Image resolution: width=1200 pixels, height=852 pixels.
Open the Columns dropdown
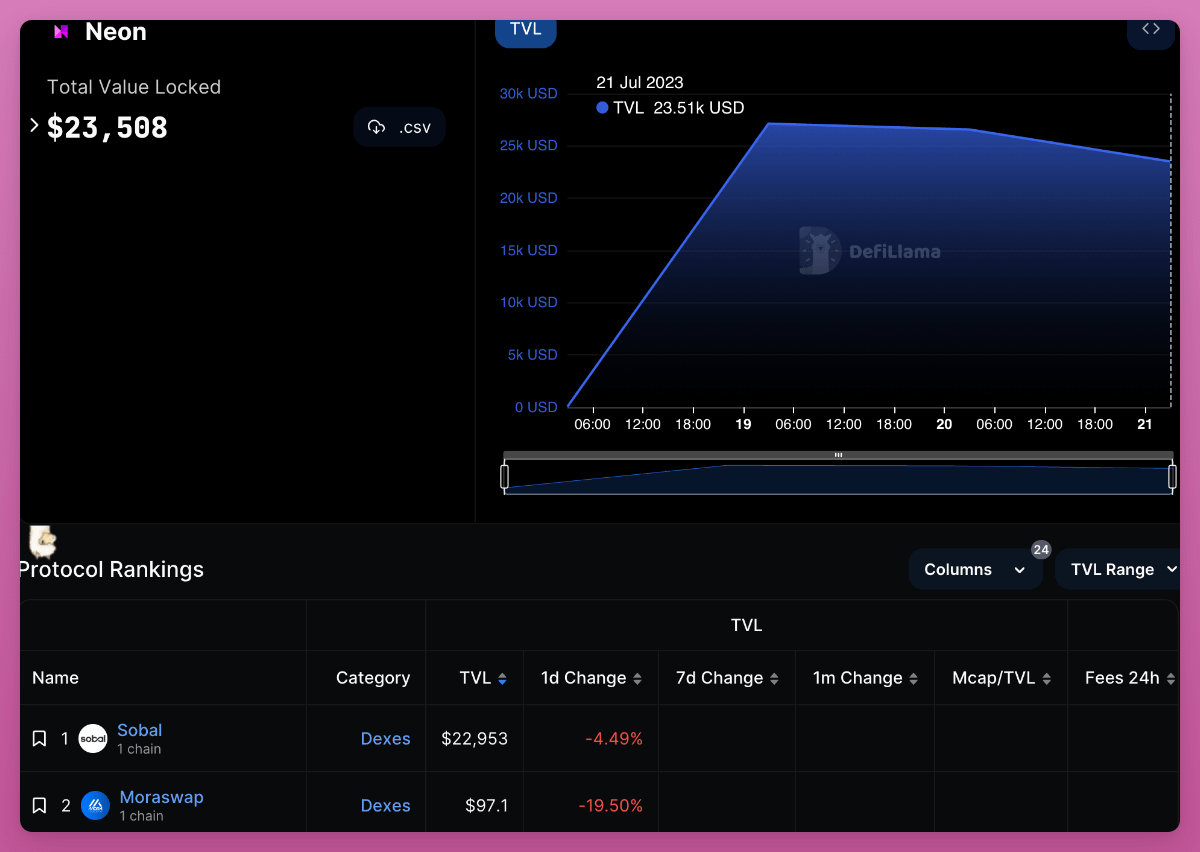[975, 570]
